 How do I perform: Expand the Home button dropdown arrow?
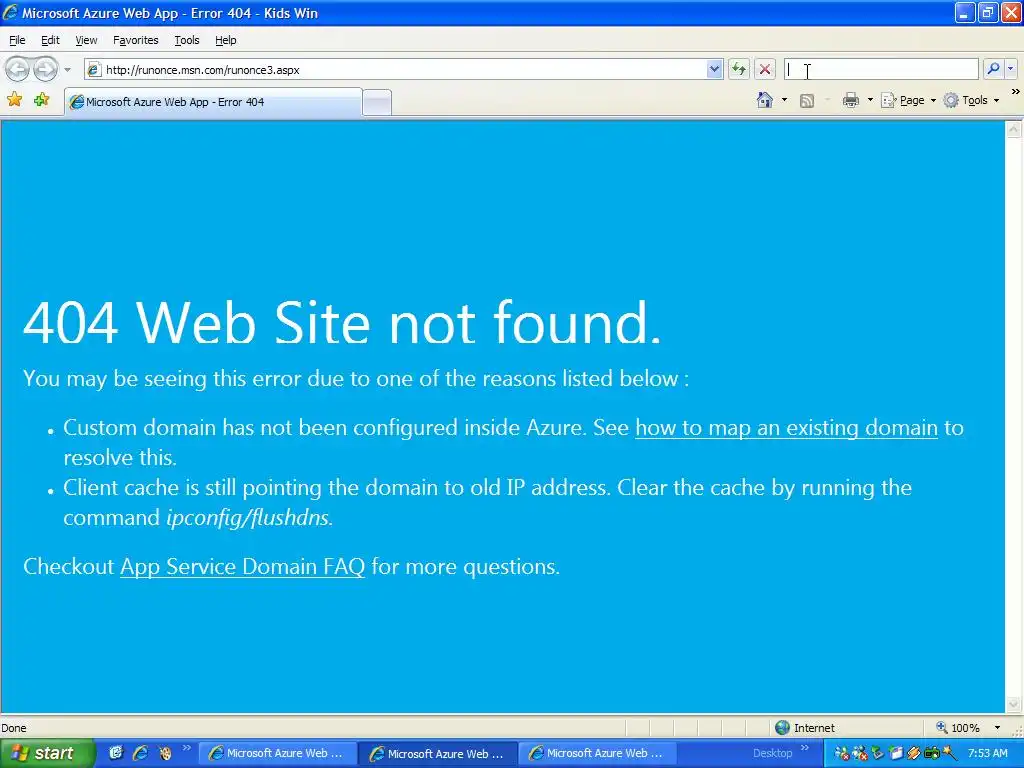(x=784, y=100)
